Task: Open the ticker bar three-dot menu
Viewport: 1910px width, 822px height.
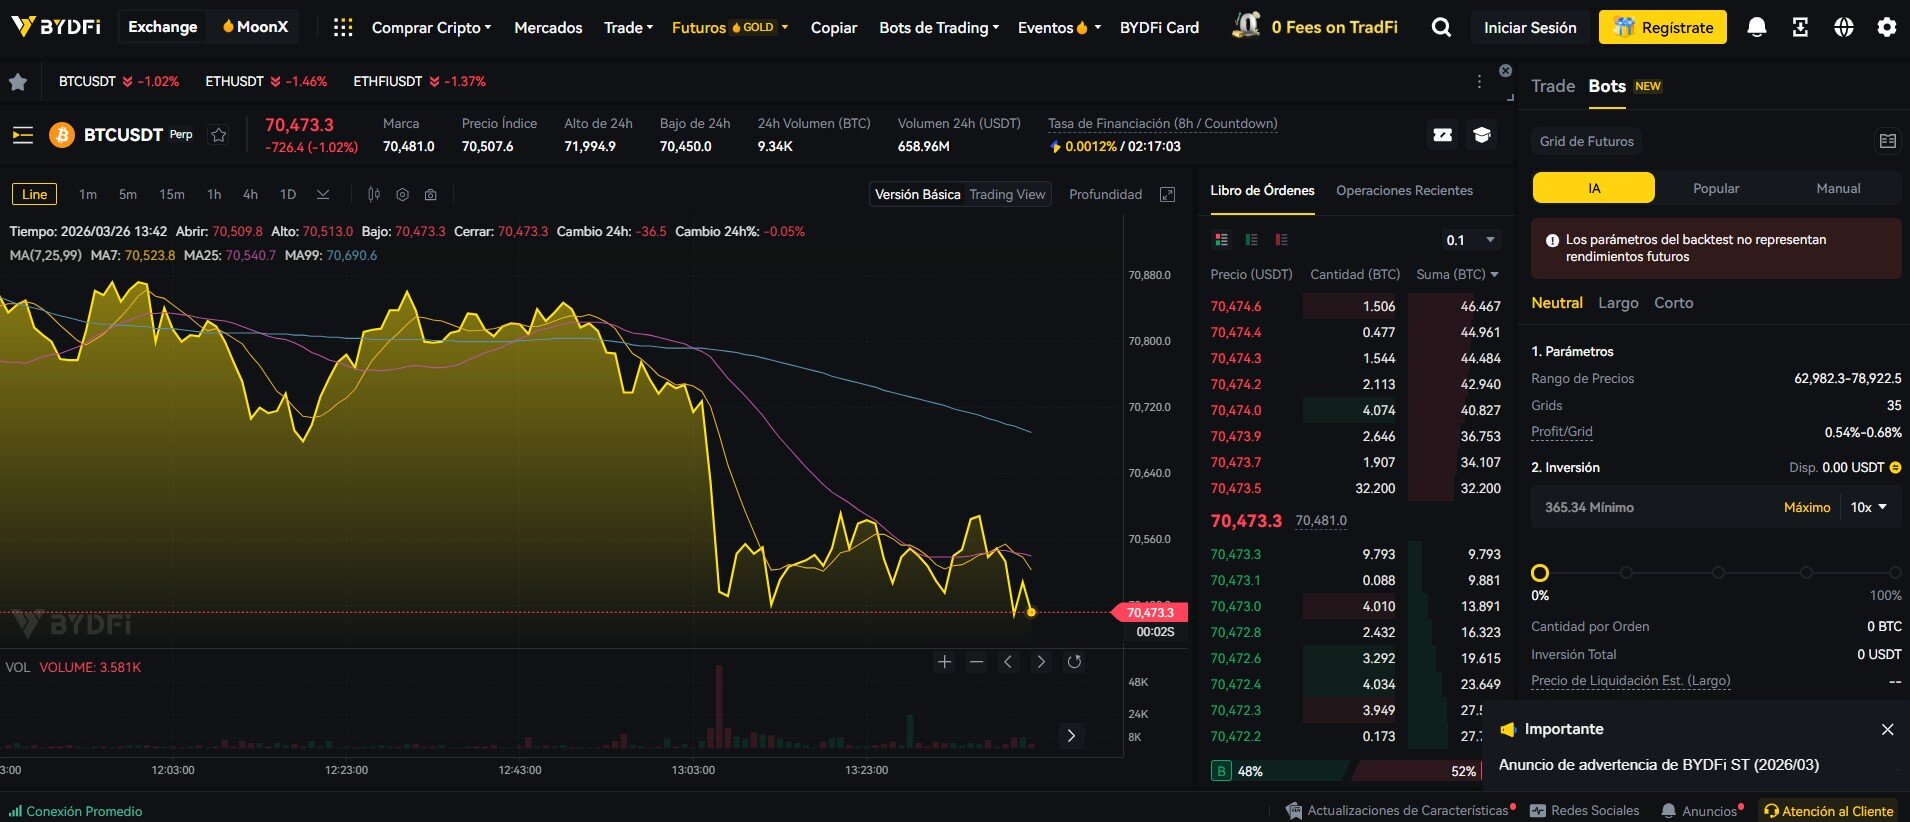Action: click(1479, 82)
